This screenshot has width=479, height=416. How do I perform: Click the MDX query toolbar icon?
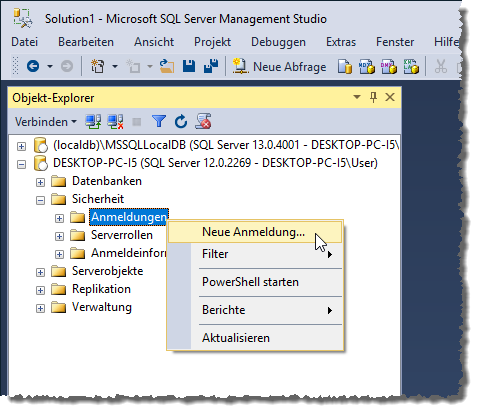click(367, 66)
